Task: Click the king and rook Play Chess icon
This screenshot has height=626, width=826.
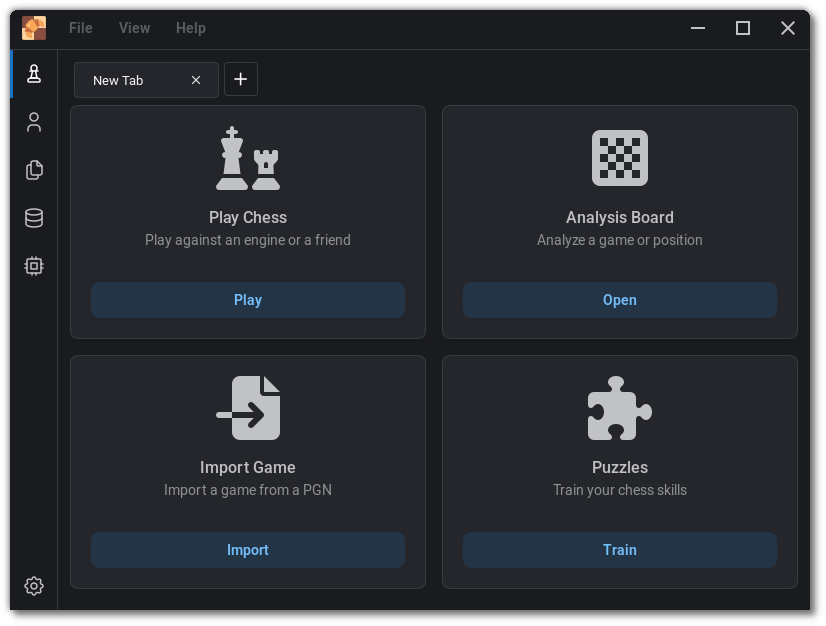Action: pyautogui.click(x=248, y=158)
